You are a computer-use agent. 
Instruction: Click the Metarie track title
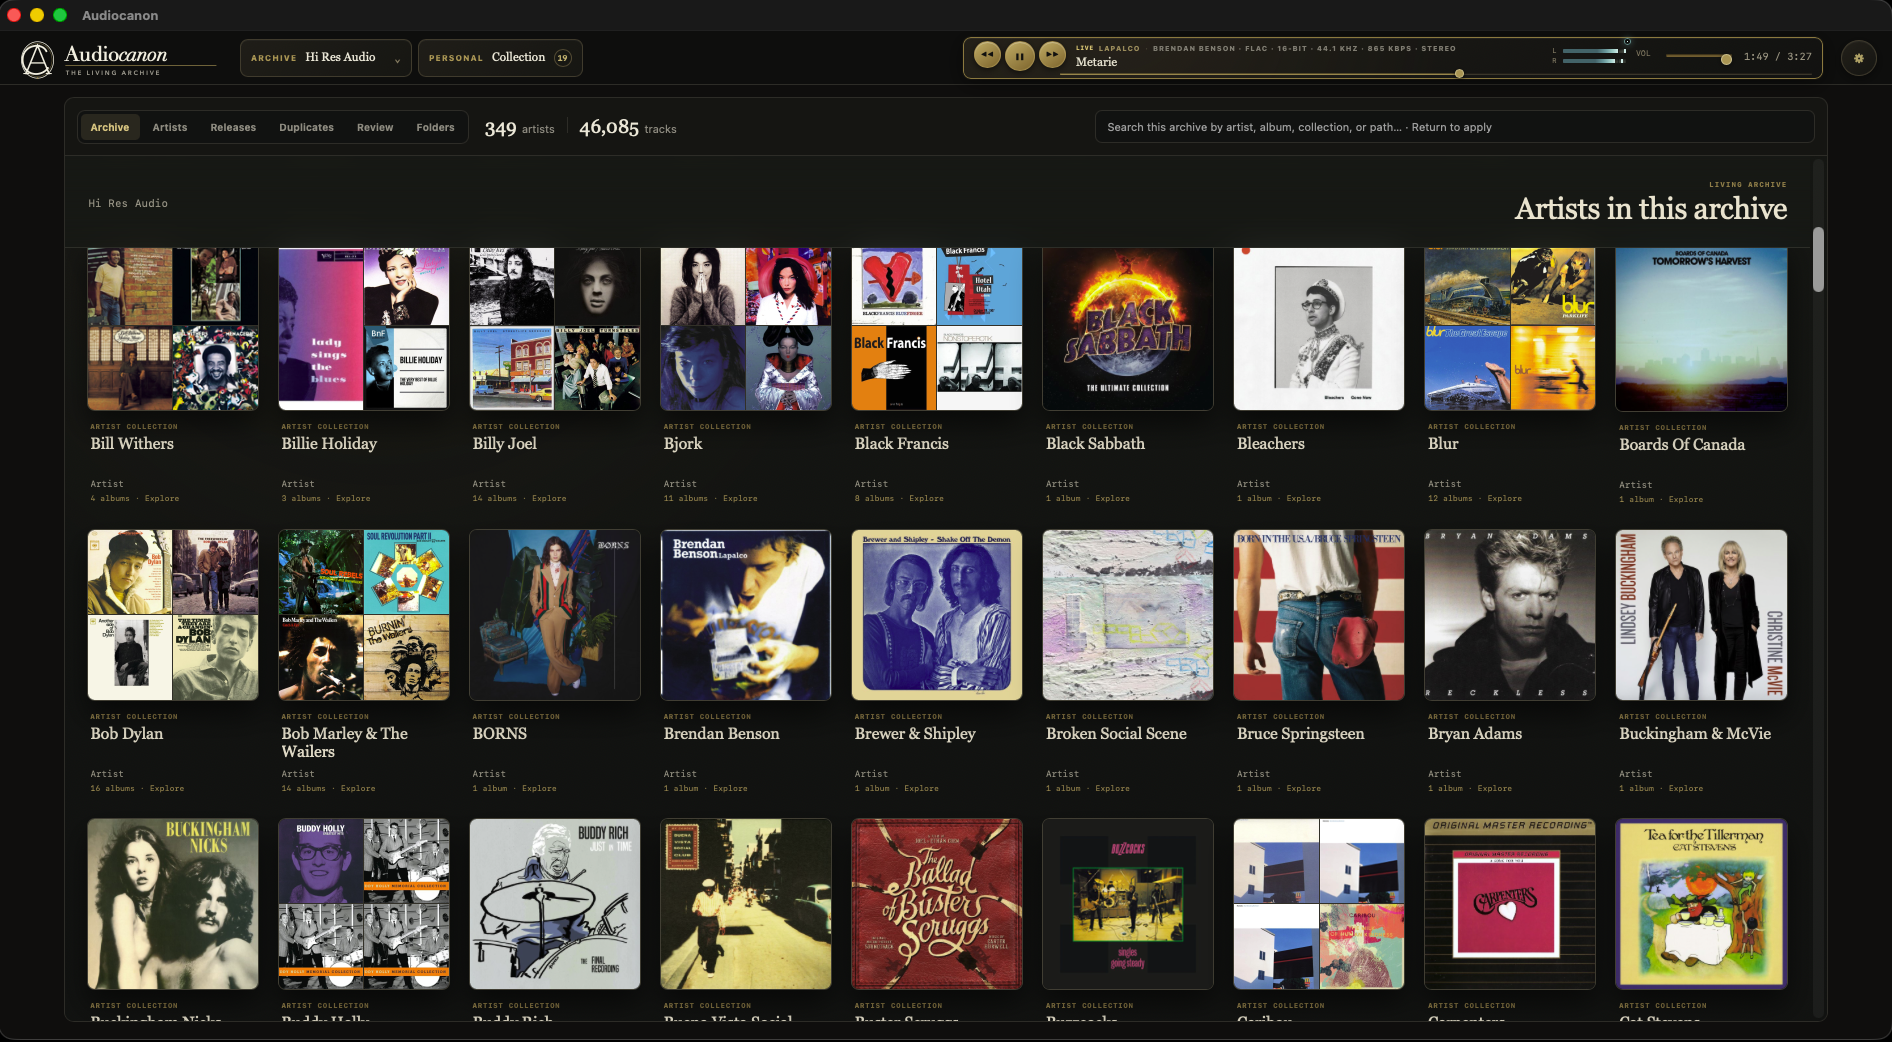tap(1096, 62)
